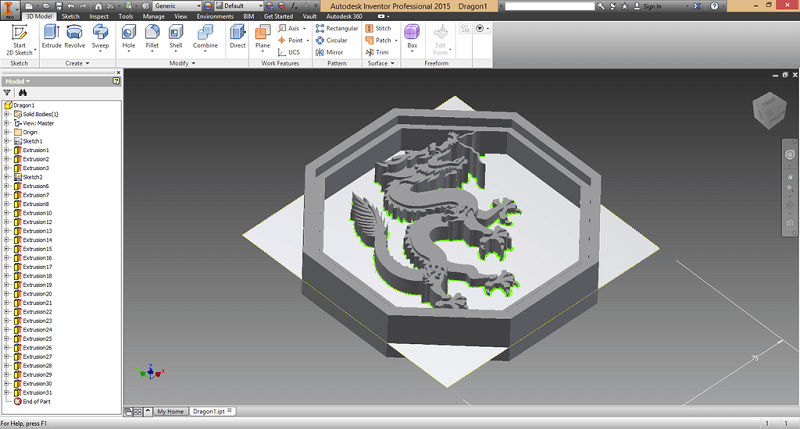Click the browser find binoculars icon
Image resolution: width=800 pixels, height=429 pixels.
click(22, 93)
